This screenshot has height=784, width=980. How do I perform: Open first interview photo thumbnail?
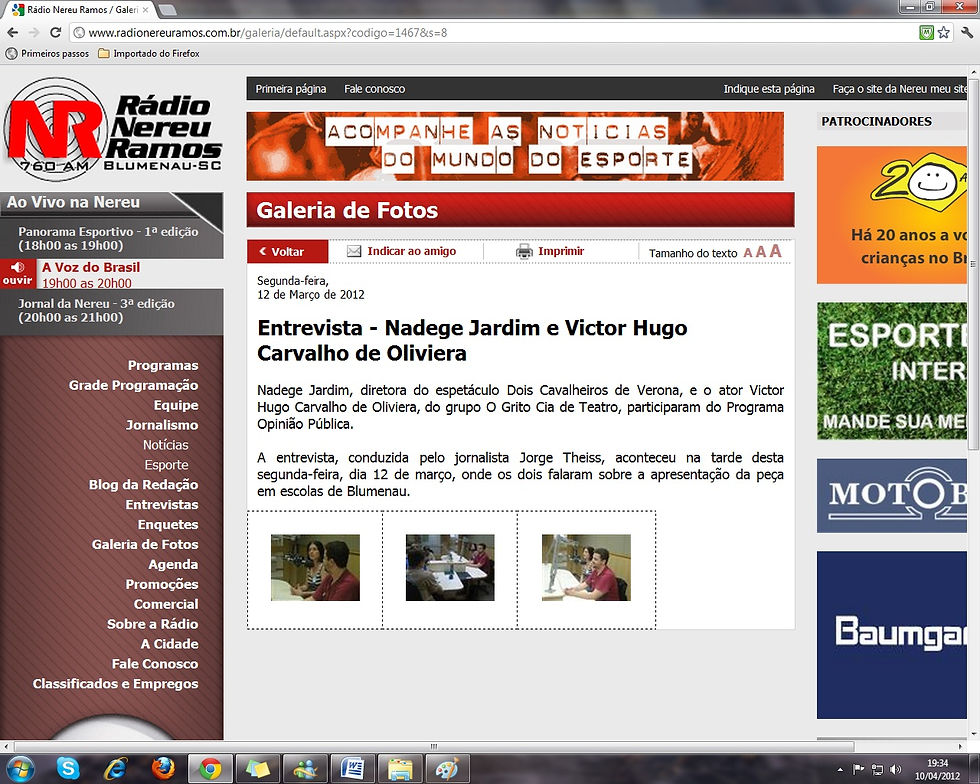tap(315, 568)
